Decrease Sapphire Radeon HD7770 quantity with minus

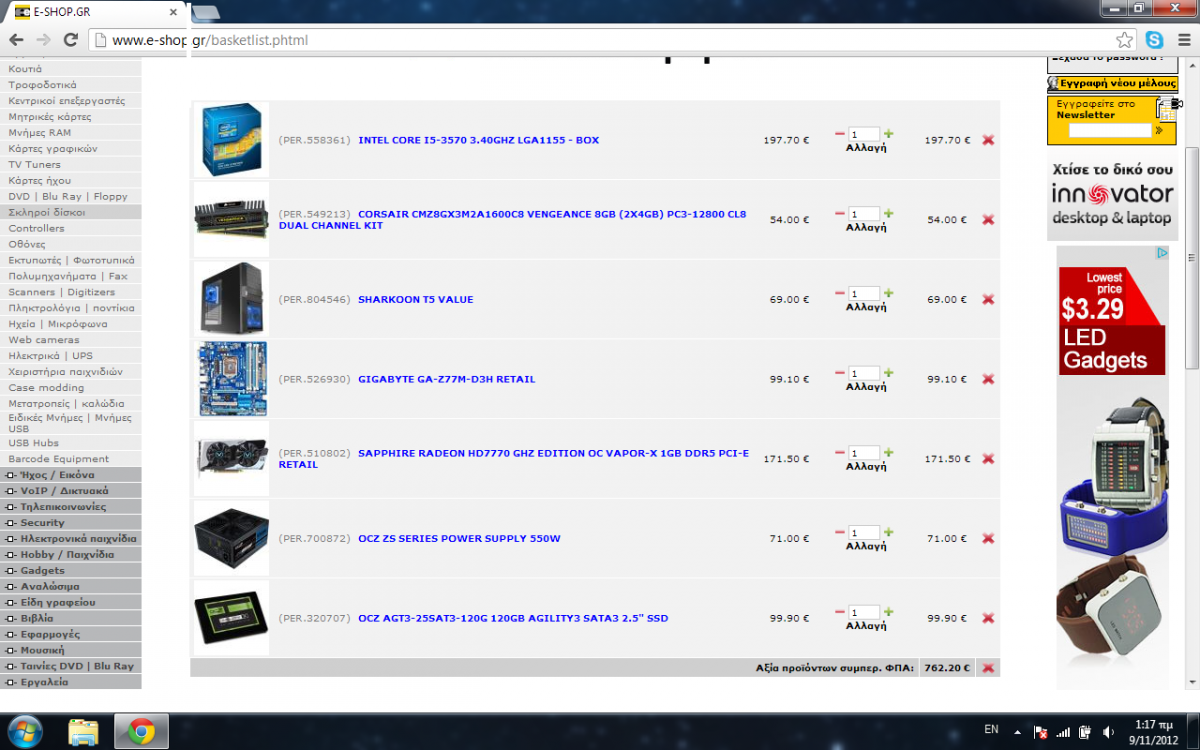tap(839, 452)
